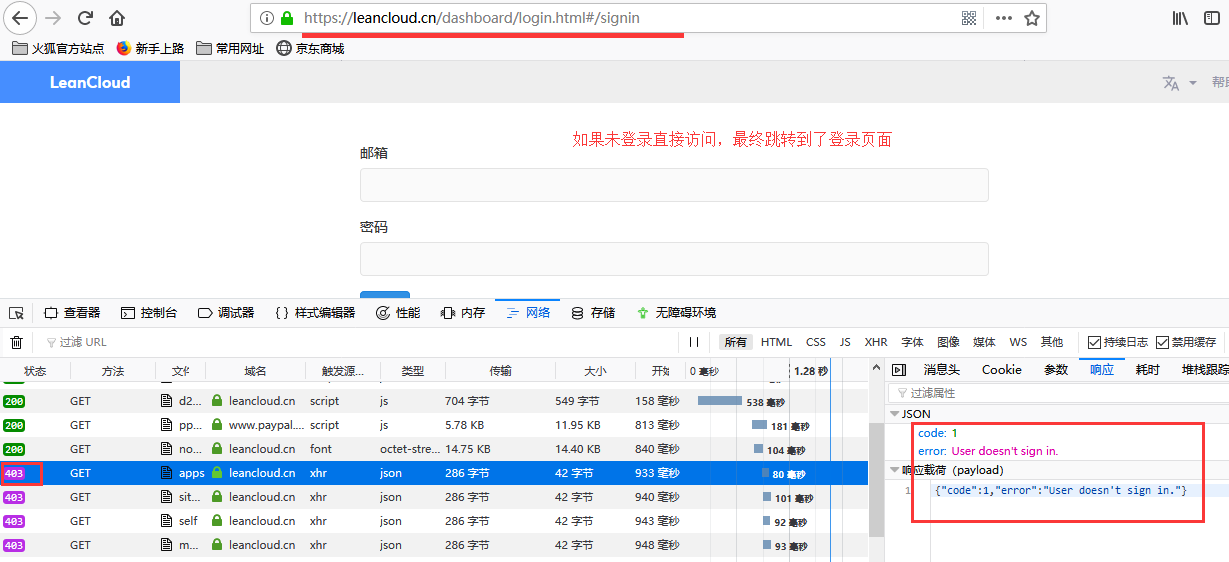The image size is (1229, 562).
Task: Clear network log with the trash icon
Action: point(17,342)
